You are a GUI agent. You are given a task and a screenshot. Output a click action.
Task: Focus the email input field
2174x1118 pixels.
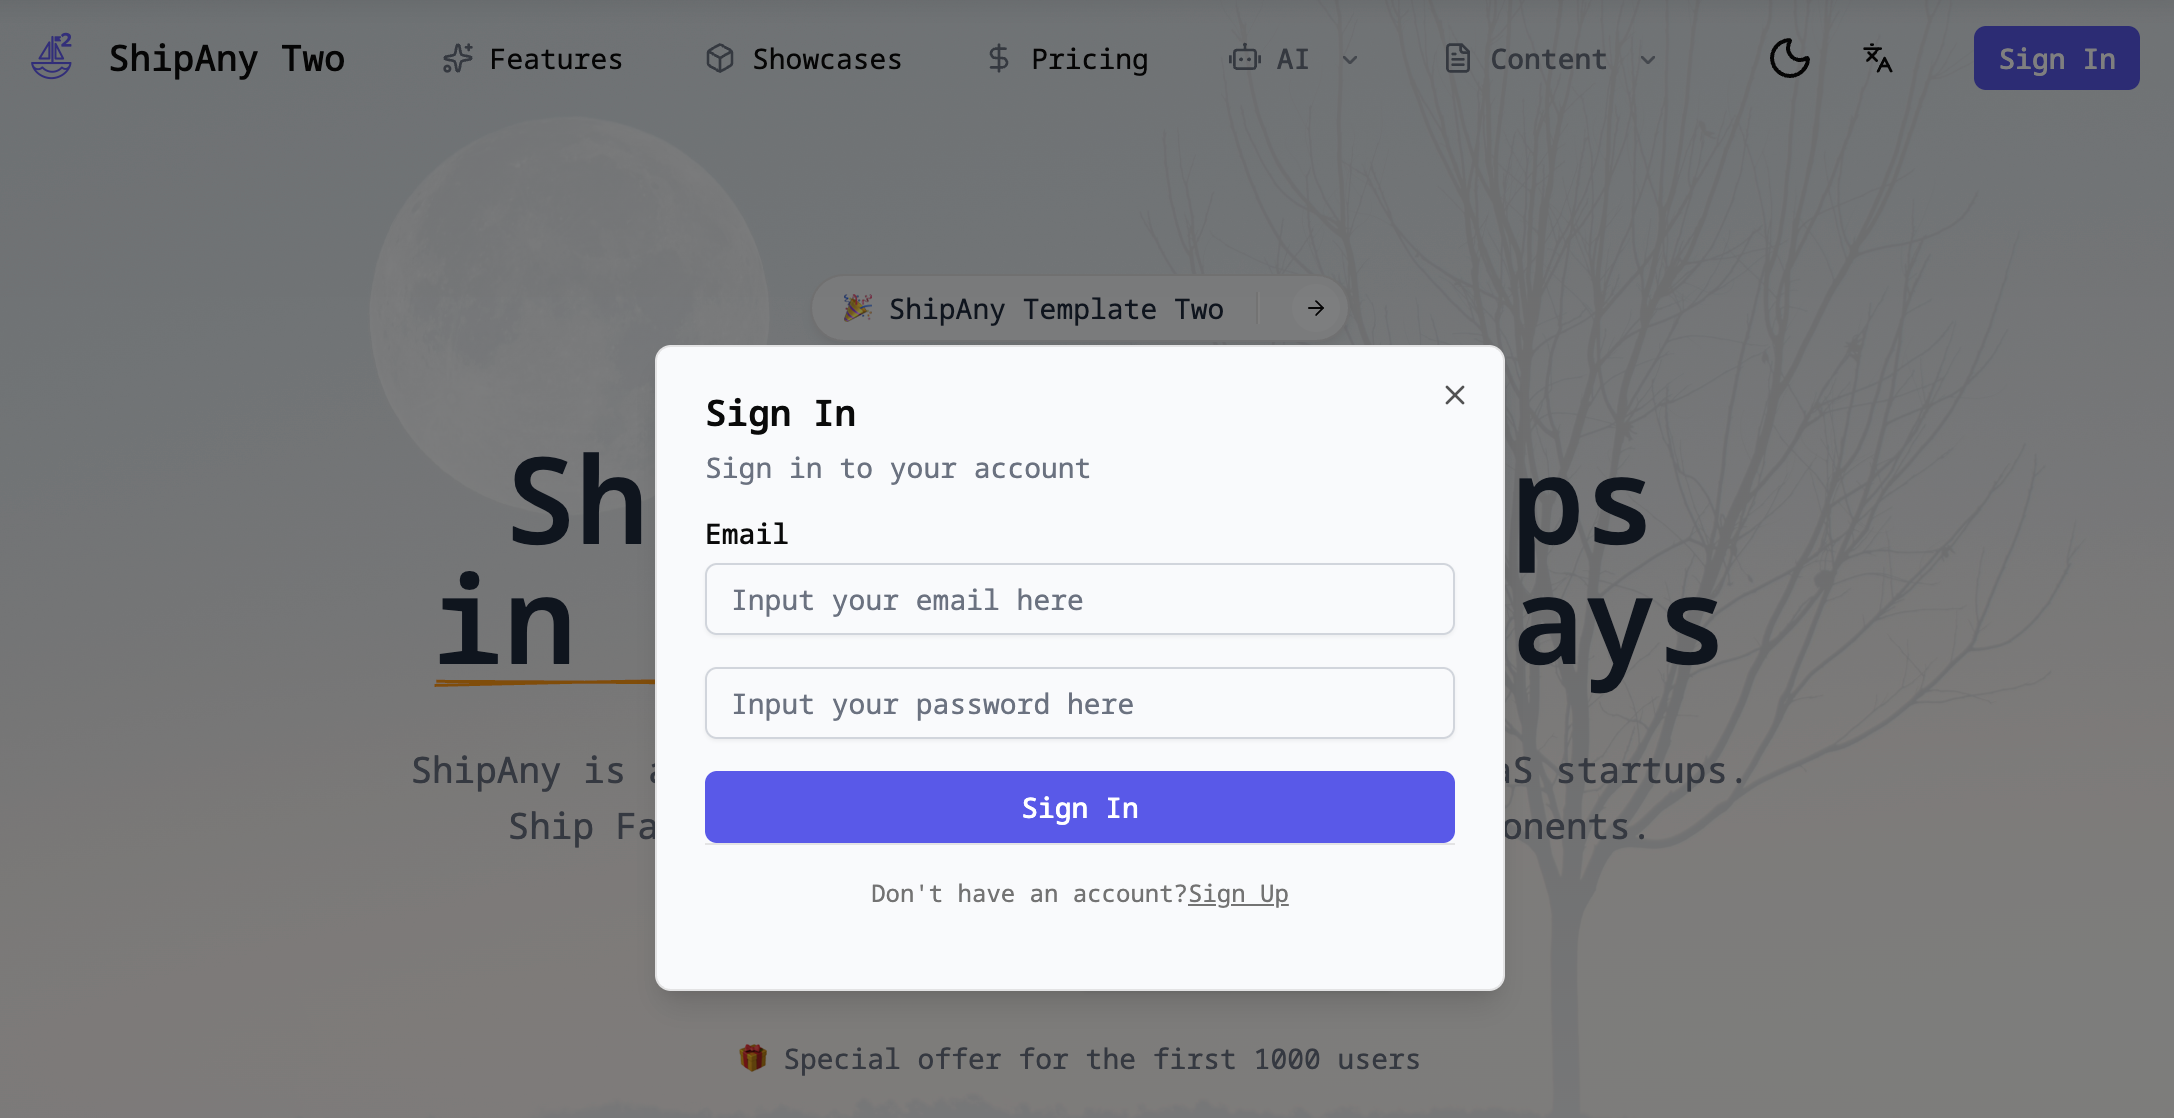tap(1079, 599)
